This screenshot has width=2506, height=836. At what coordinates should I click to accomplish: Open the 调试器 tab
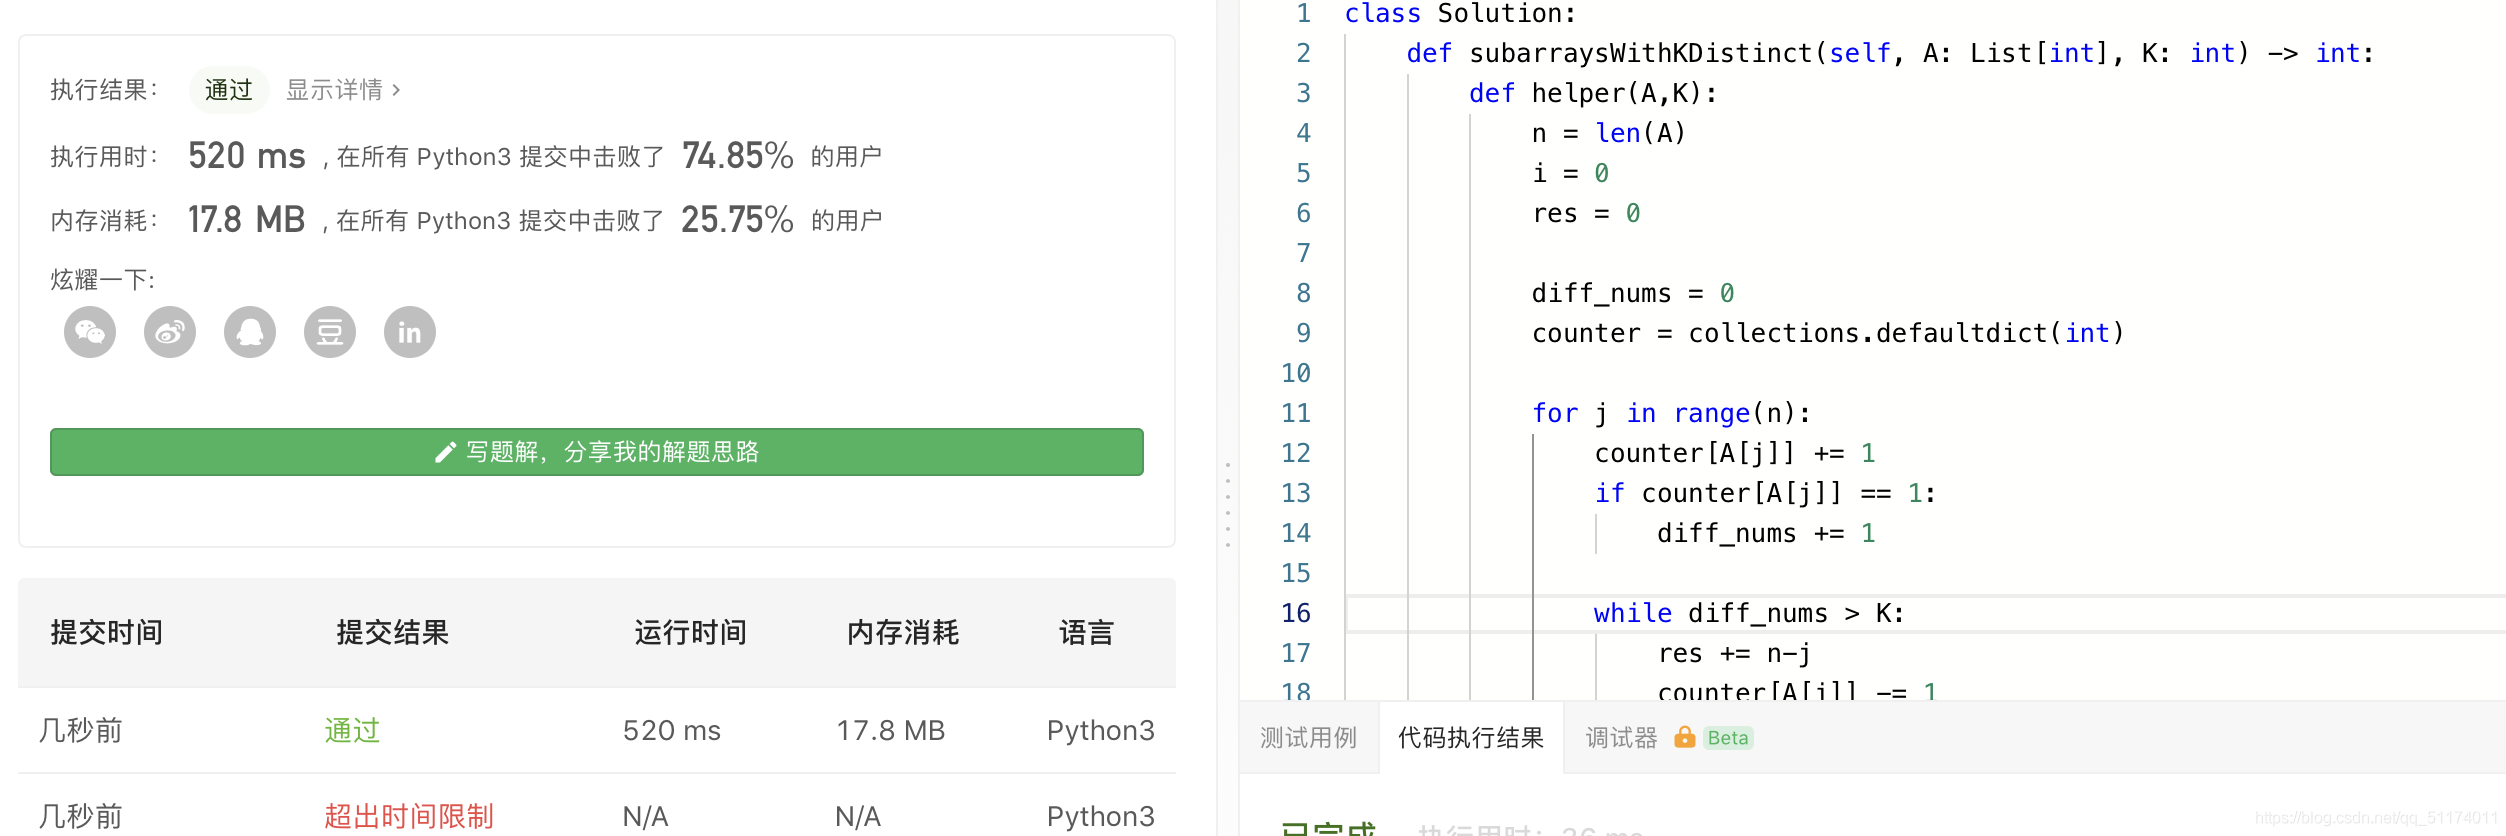[x=1622, y=738]
